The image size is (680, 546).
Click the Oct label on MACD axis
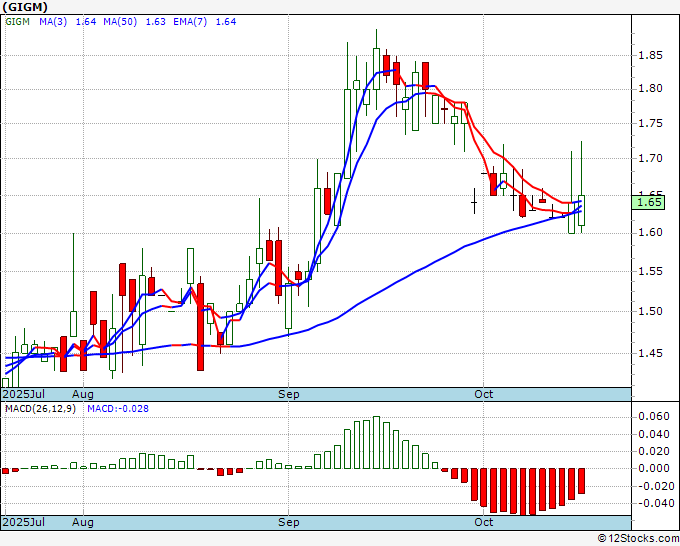point(484,522)
